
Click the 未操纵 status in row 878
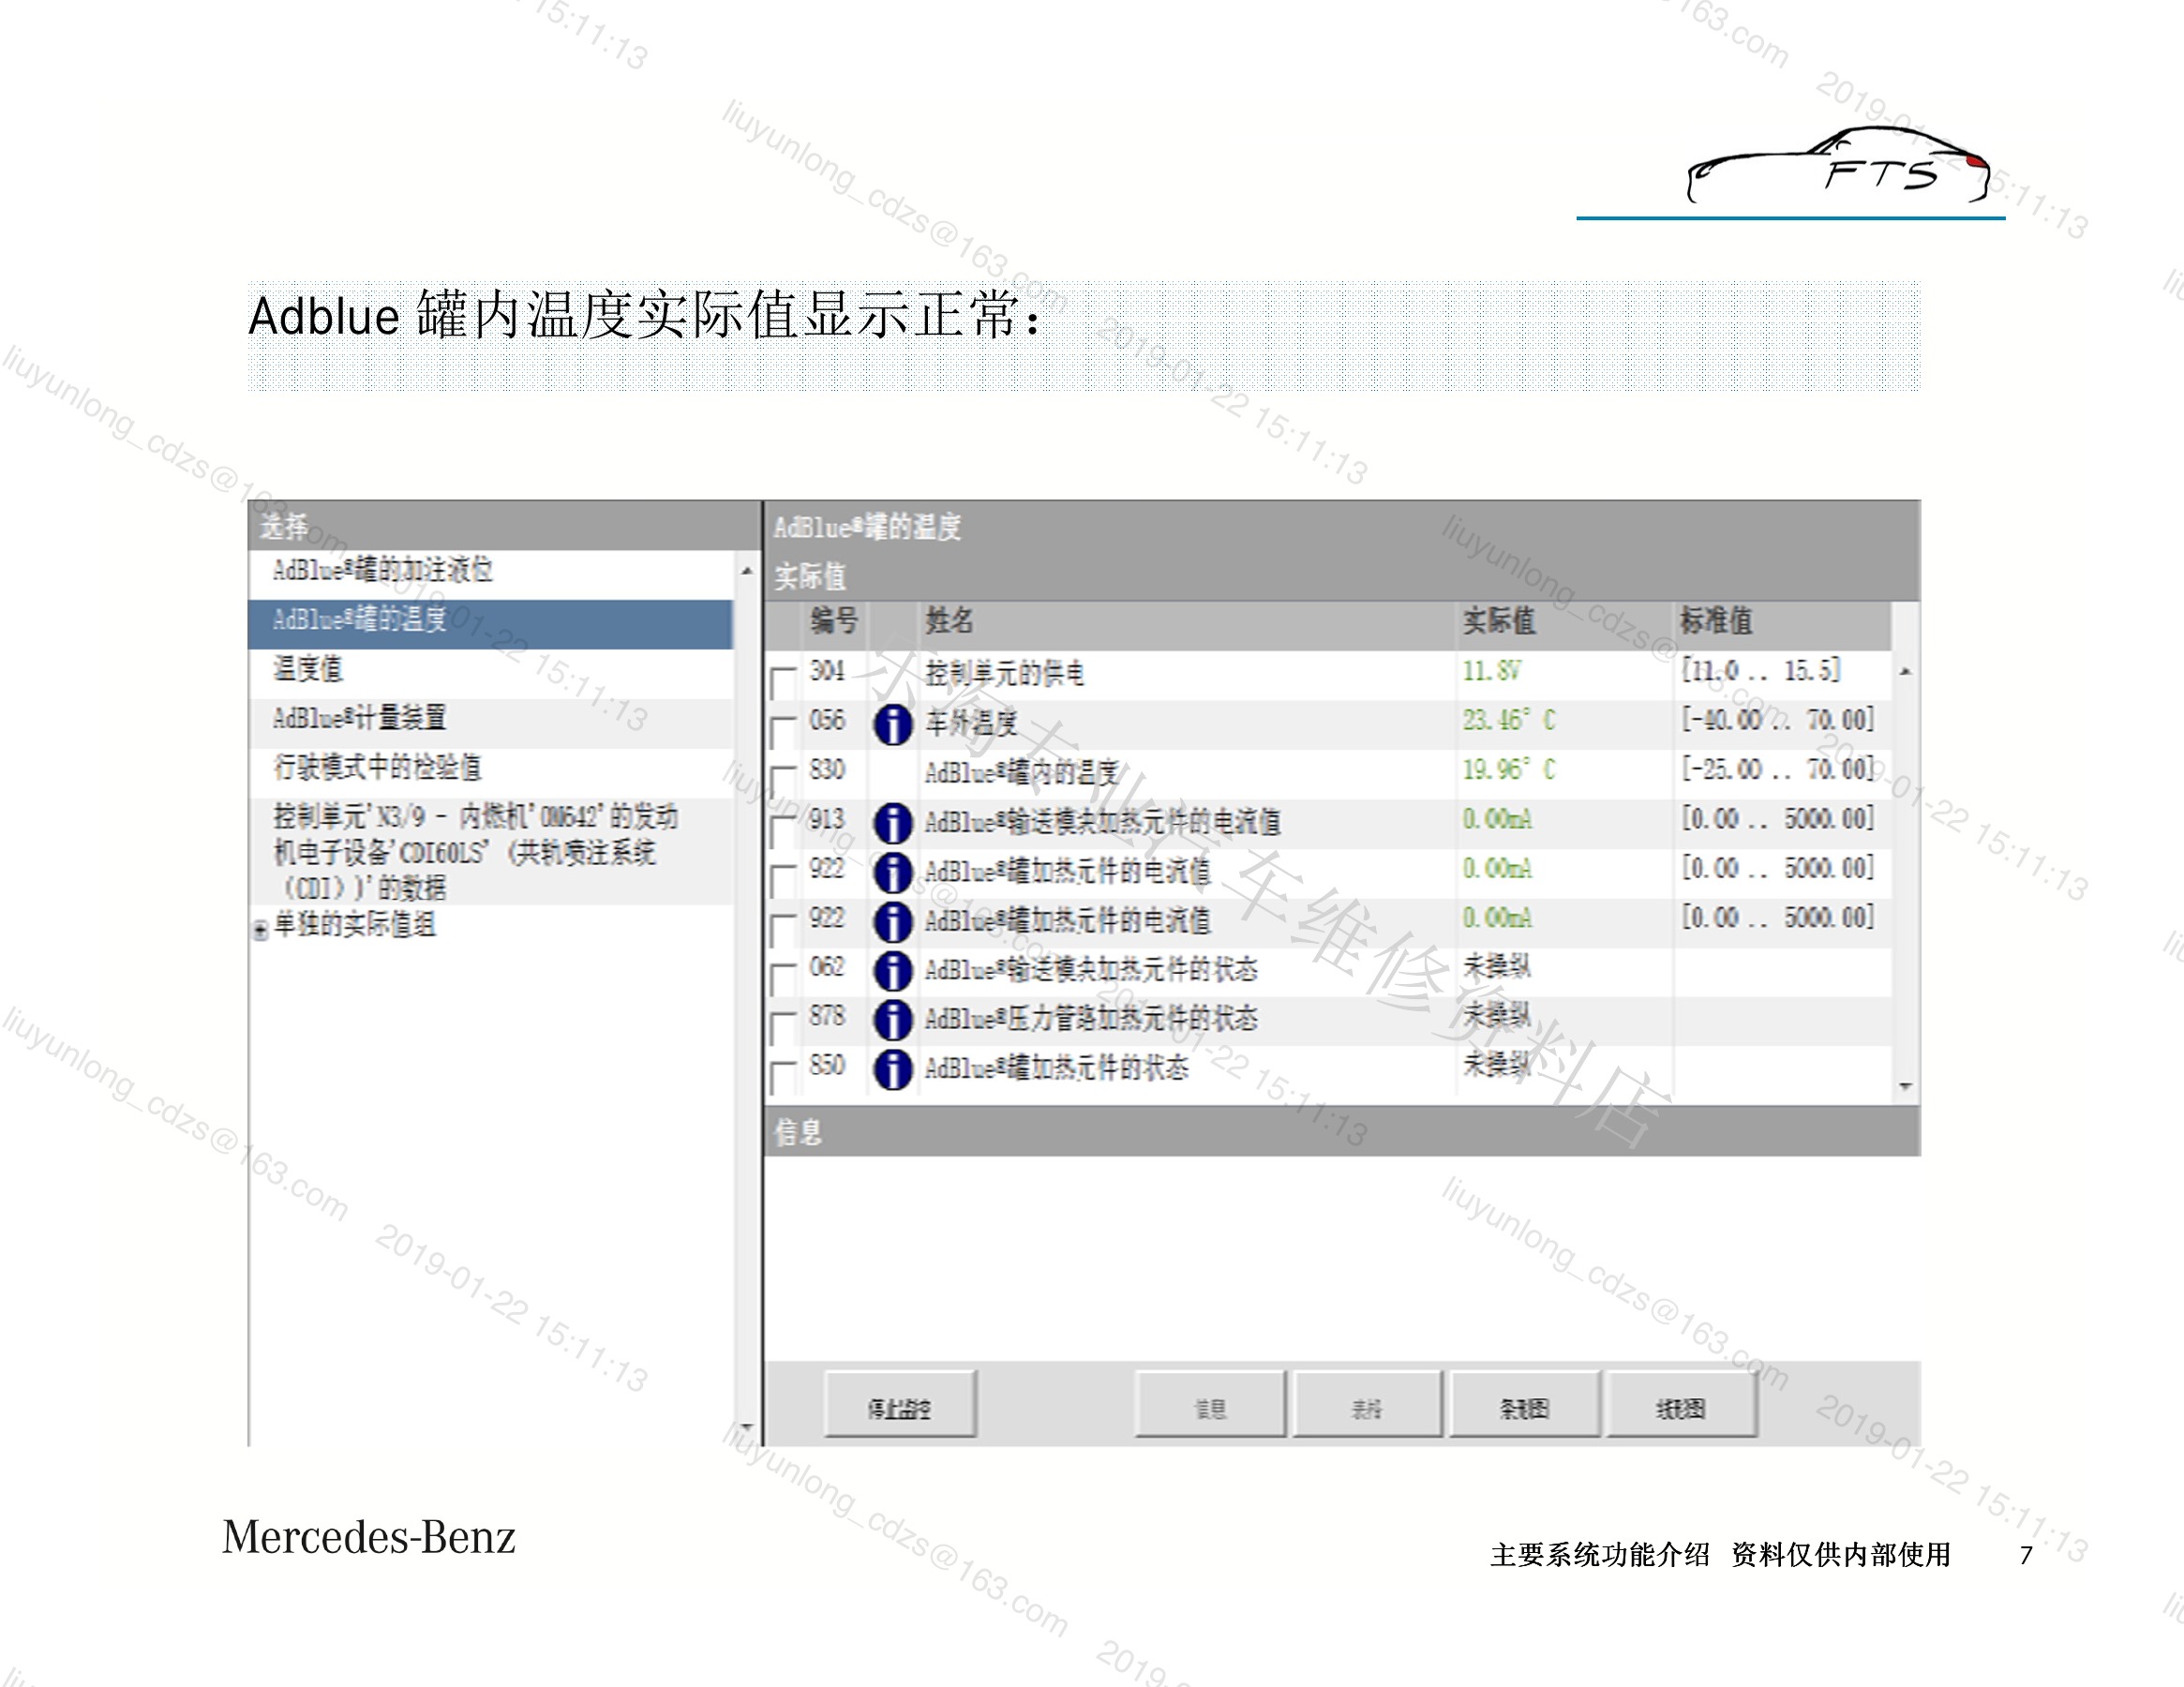coord(1497,1016)
